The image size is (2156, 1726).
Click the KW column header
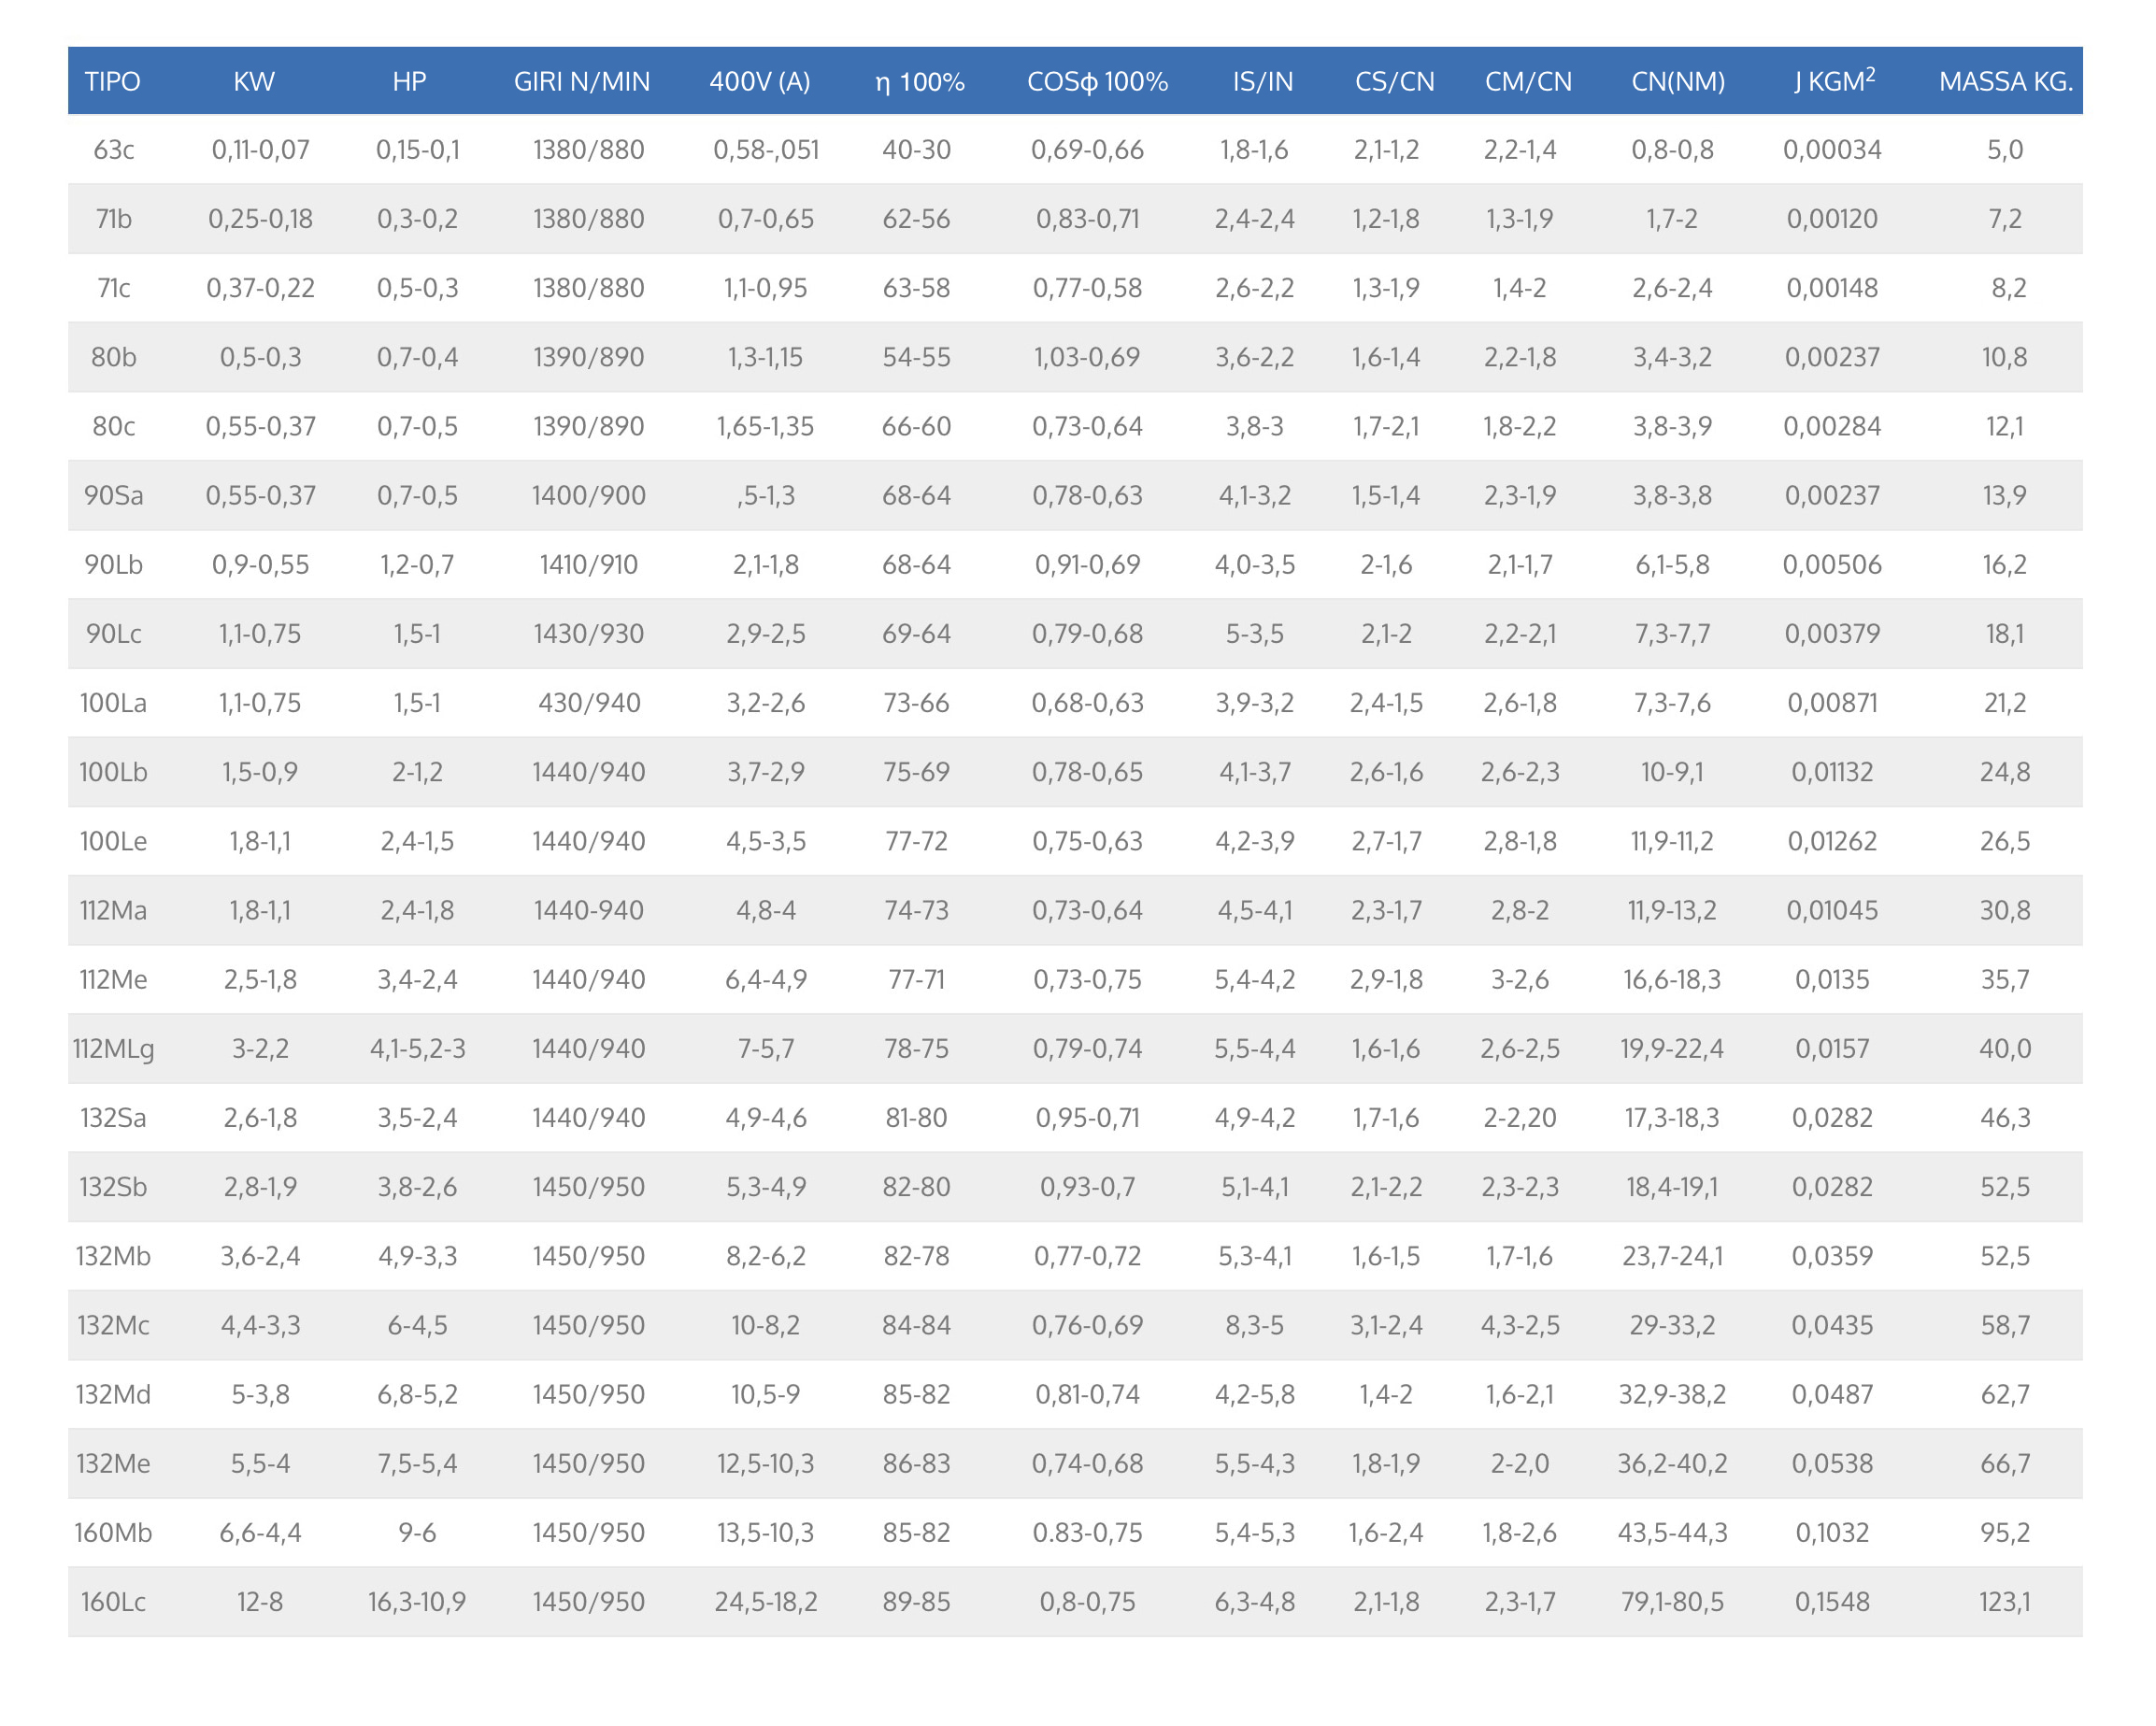click(254, 81)
